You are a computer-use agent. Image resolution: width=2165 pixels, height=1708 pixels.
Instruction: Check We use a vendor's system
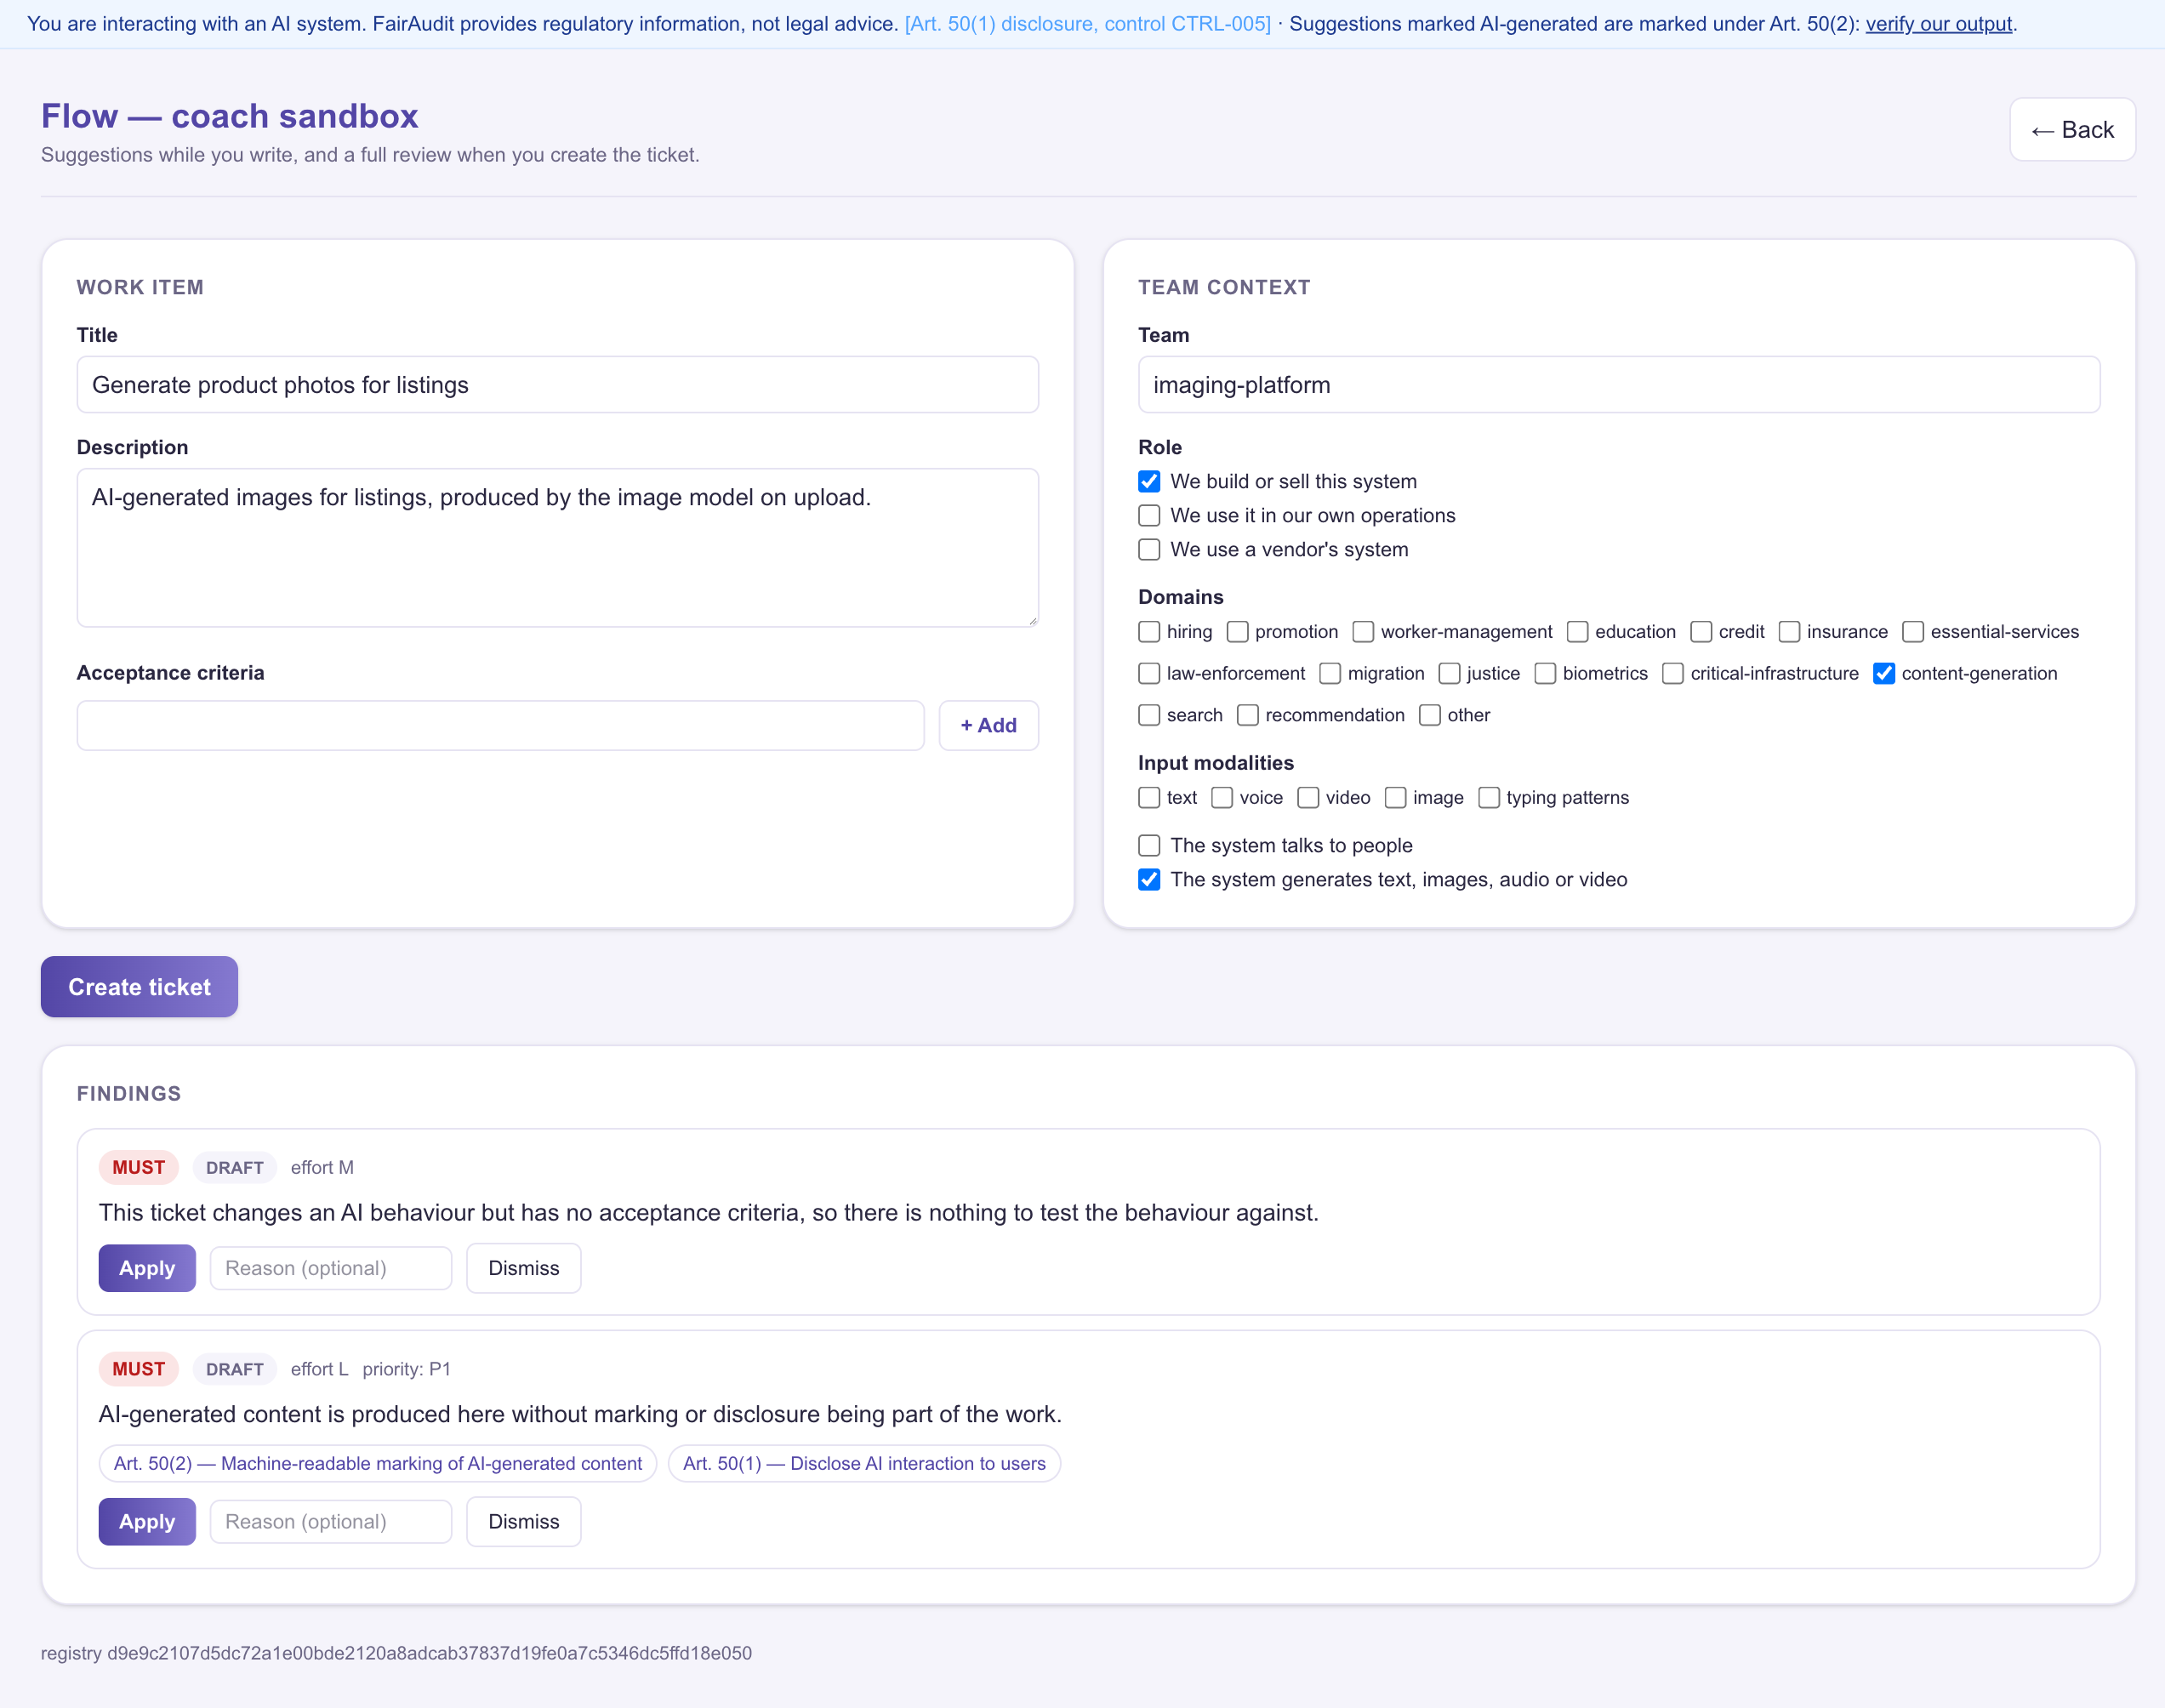click(1149, 549)
